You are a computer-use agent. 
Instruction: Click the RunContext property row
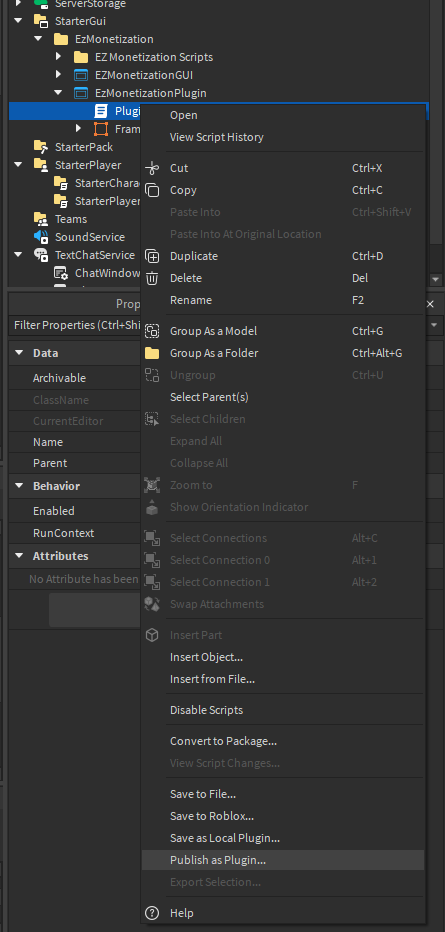(x=75, y=533)
